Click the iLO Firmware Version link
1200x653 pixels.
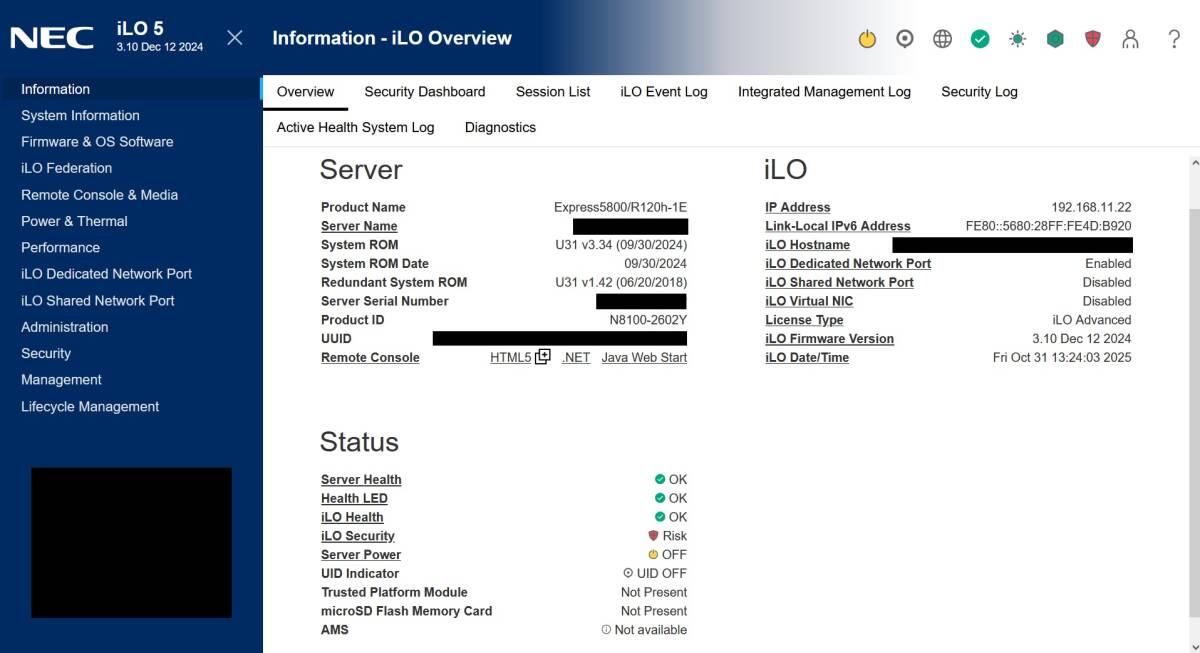tap(829, 339)
